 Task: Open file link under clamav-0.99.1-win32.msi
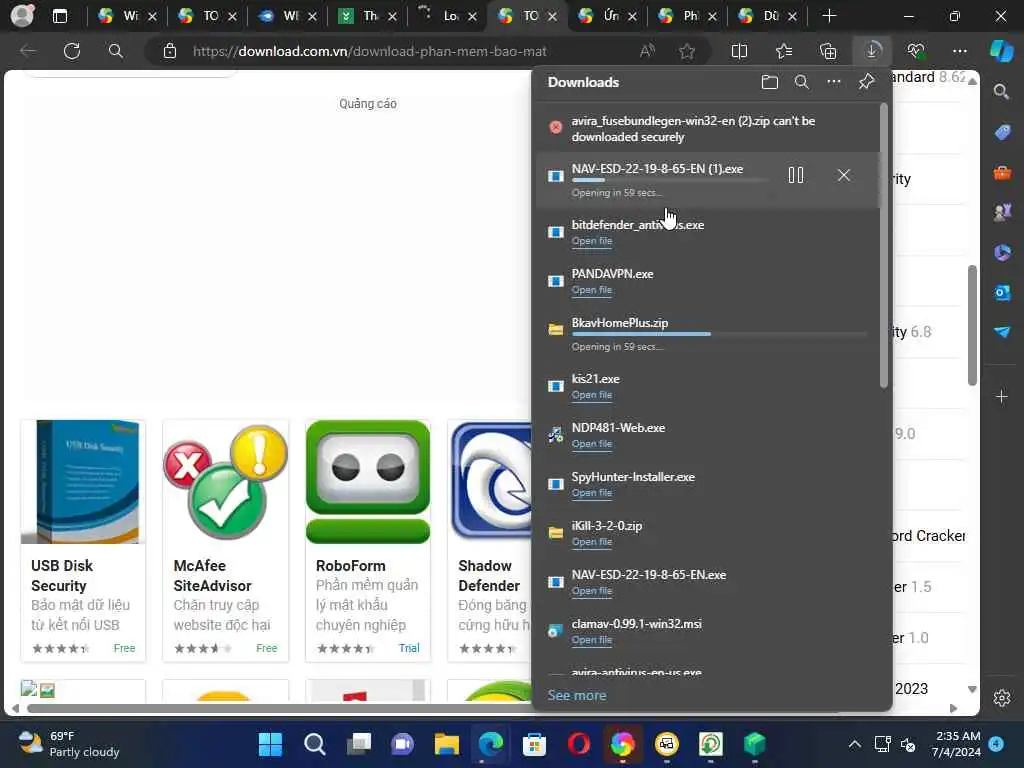(x=592, y=640)
